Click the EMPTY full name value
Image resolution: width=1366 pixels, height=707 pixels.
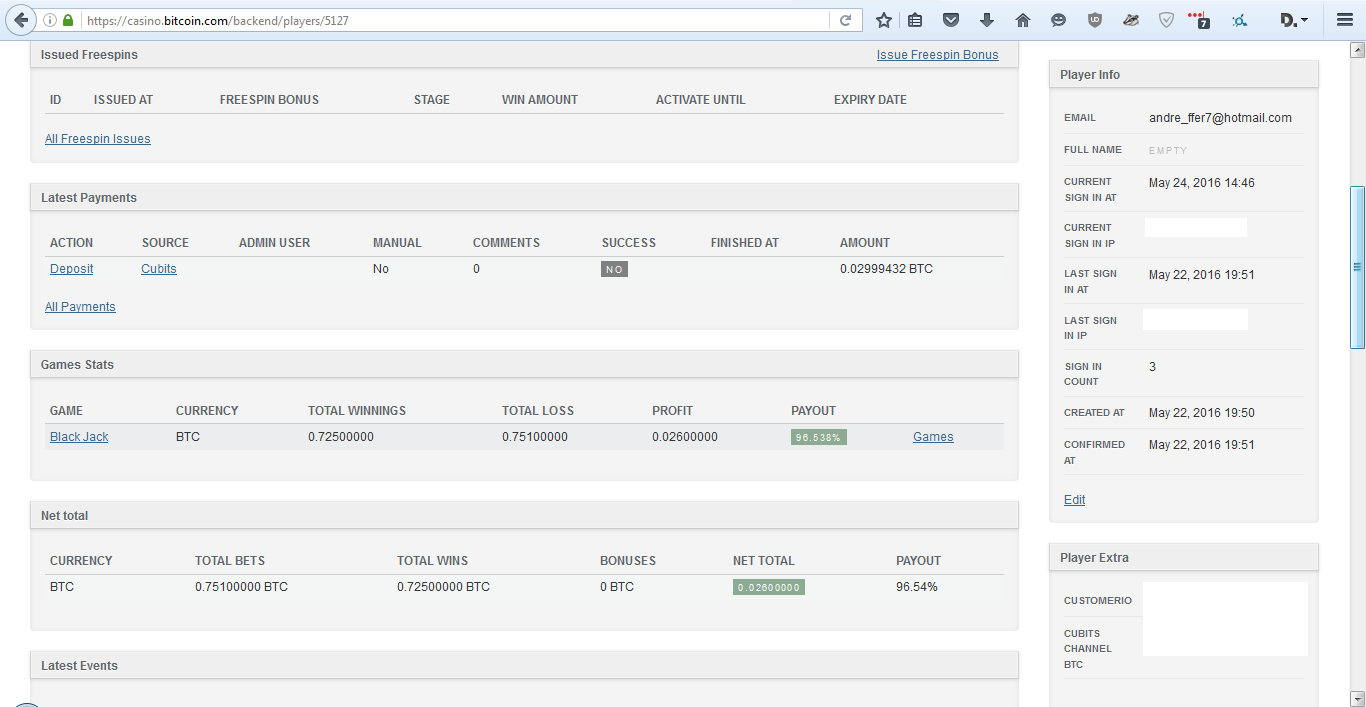tap(1168, 150)
